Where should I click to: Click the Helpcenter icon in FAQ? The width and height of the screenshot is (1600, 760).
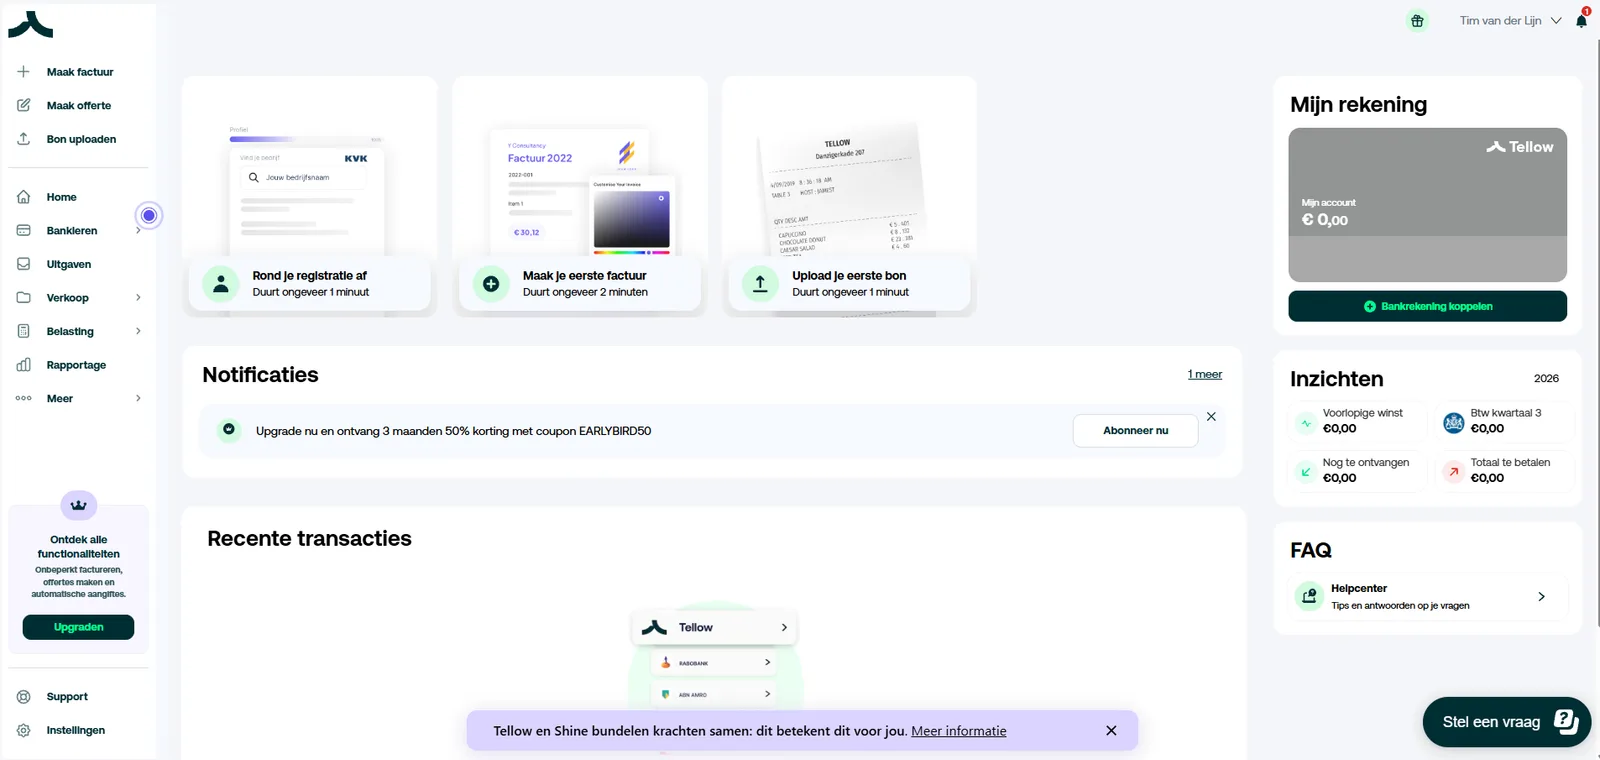[1309, 596]
